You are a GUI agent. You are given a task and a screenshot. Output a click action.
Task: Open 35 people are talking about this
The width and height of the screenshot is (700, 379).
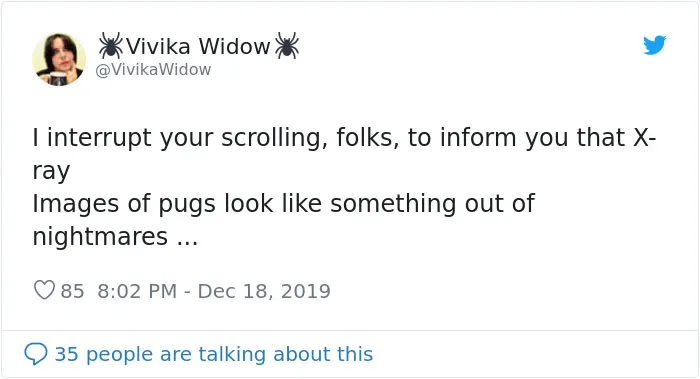click(x=214, y=354)
